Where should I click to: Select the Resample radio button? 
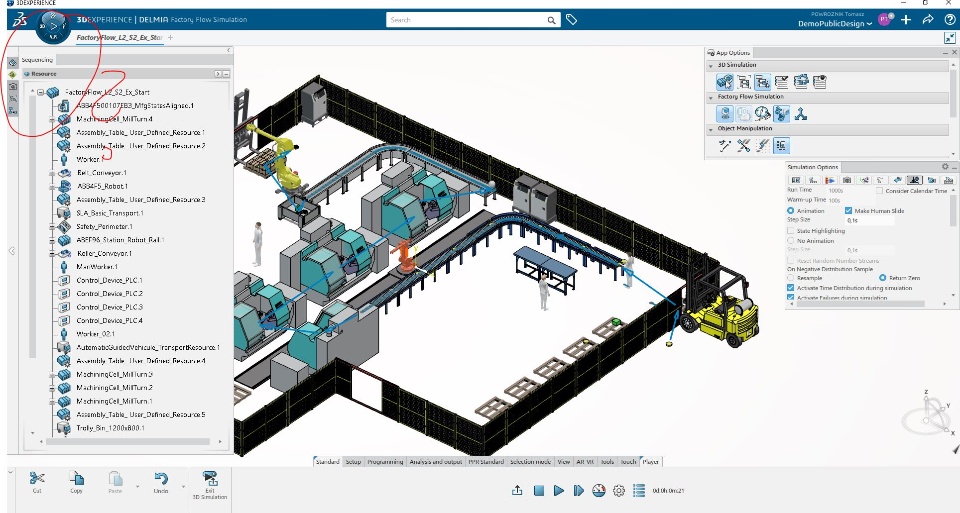790,278
